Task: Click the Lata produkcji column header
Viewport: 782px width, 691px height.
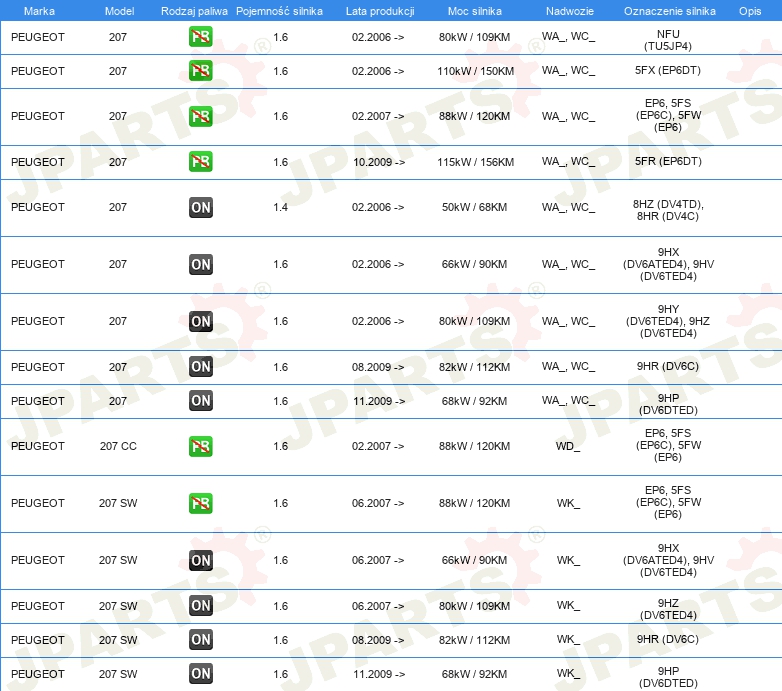Action: pos(380,11)
